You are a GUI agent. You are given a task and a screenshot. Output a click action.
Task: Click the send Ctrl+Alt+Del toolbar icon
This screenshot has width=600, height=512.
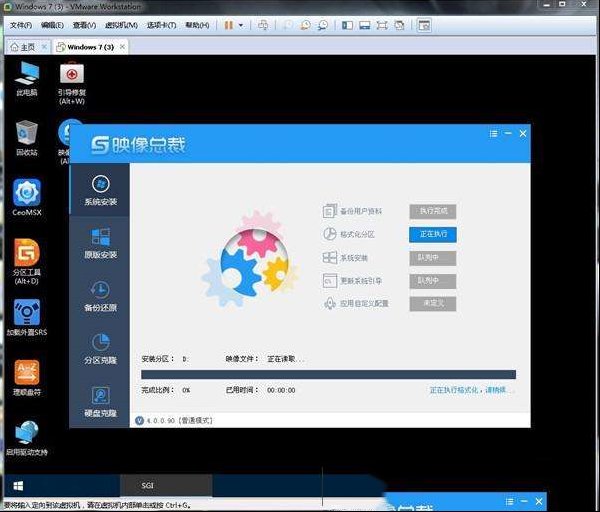point(263,26)
